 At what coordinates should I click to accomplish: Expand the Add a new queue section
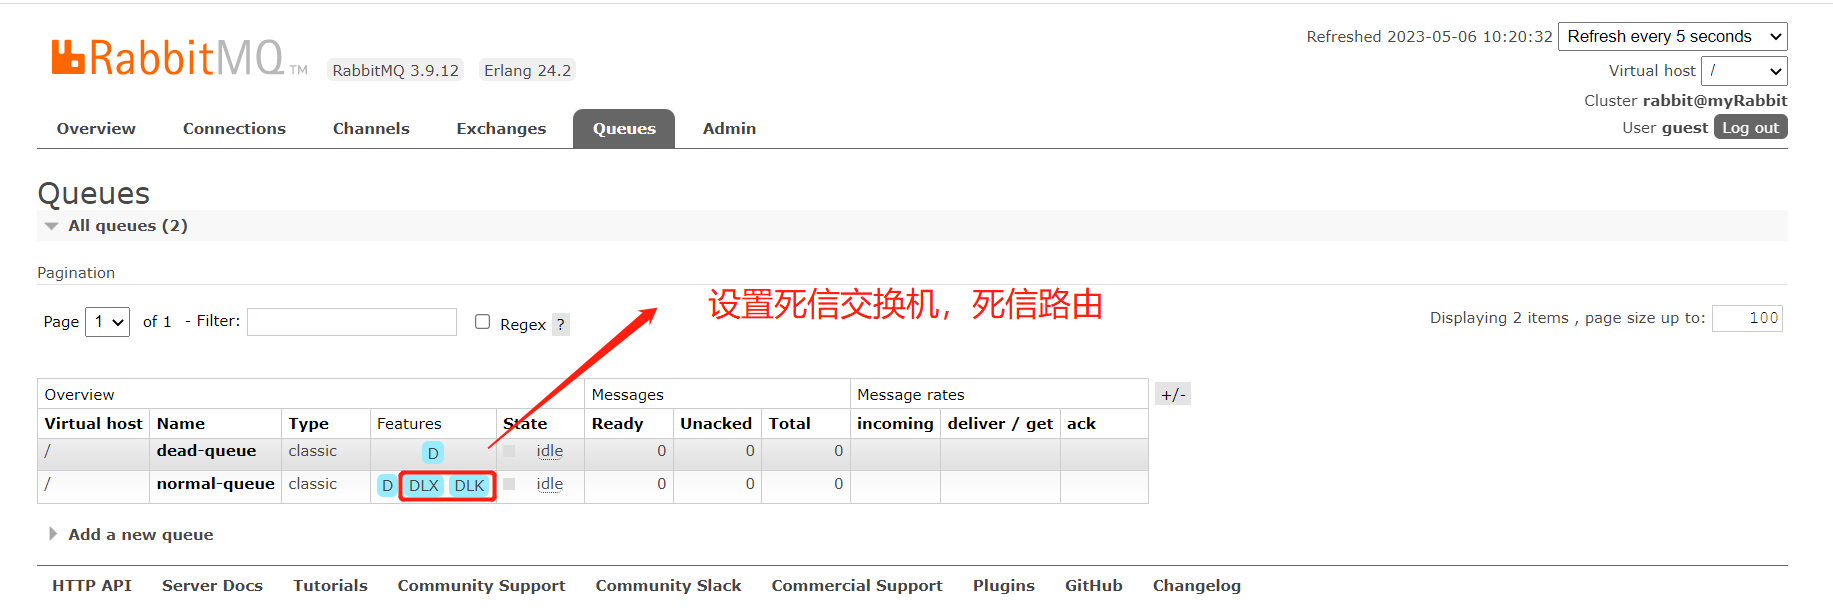(140, 535)
